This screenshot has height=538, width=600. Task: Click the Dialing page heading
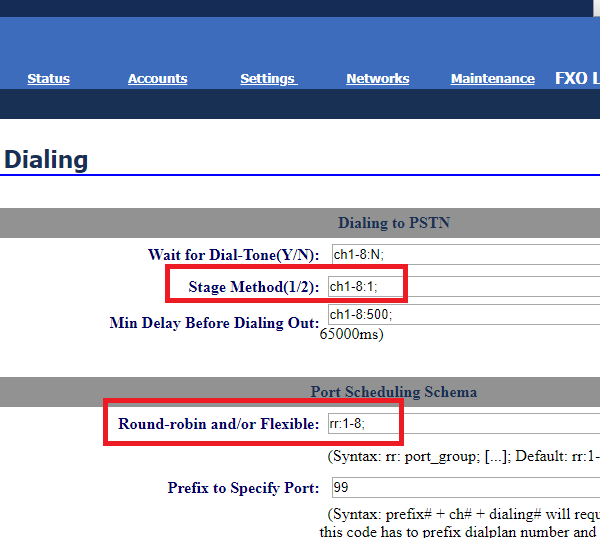point(46,159)
